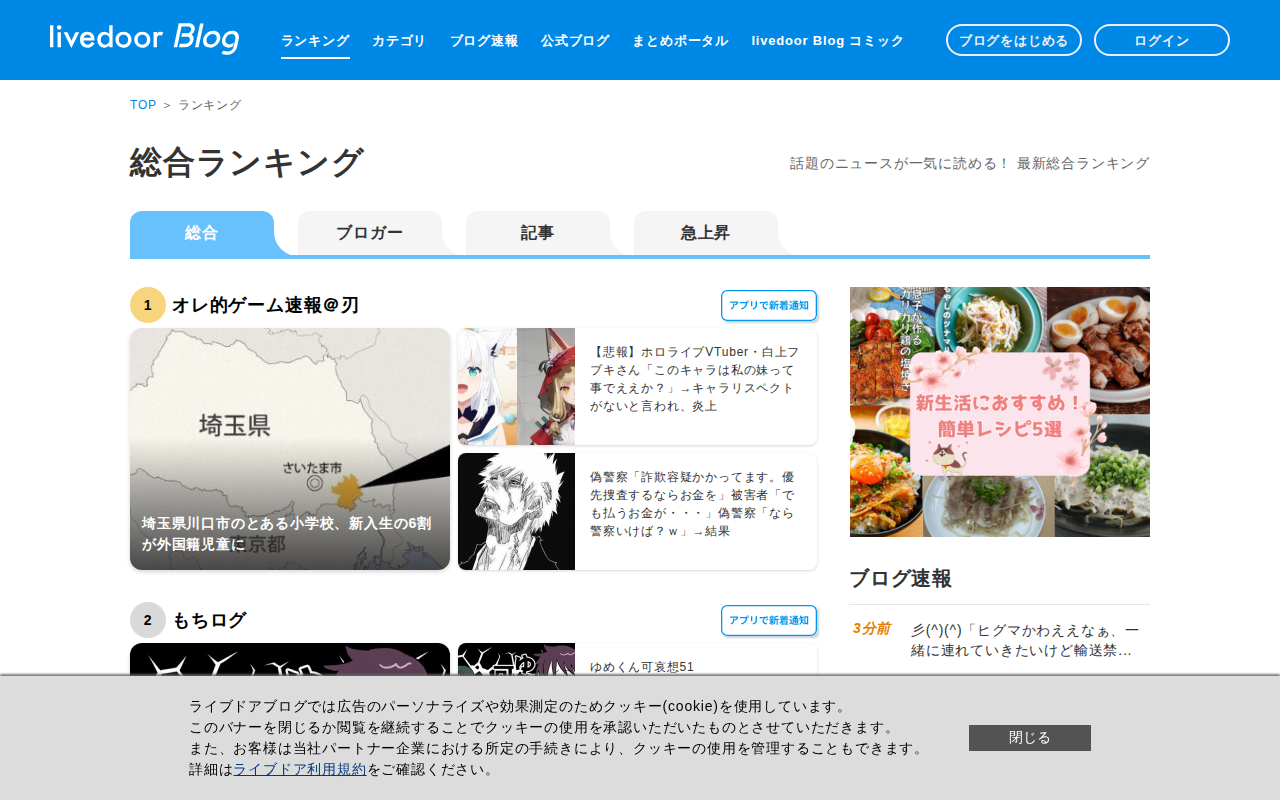Open the 埼玉県 map featured article
1280x800 pixels.
click(290, 449)
